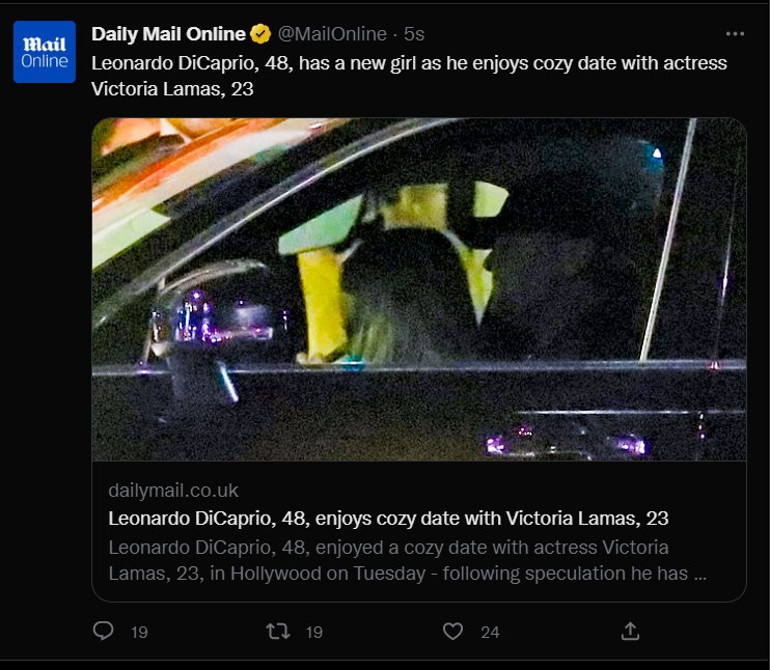The width and height of the screenshot is (770, 670).
Task: Retweet using the retweet arrows icon
Action: (x=277, y=631)
